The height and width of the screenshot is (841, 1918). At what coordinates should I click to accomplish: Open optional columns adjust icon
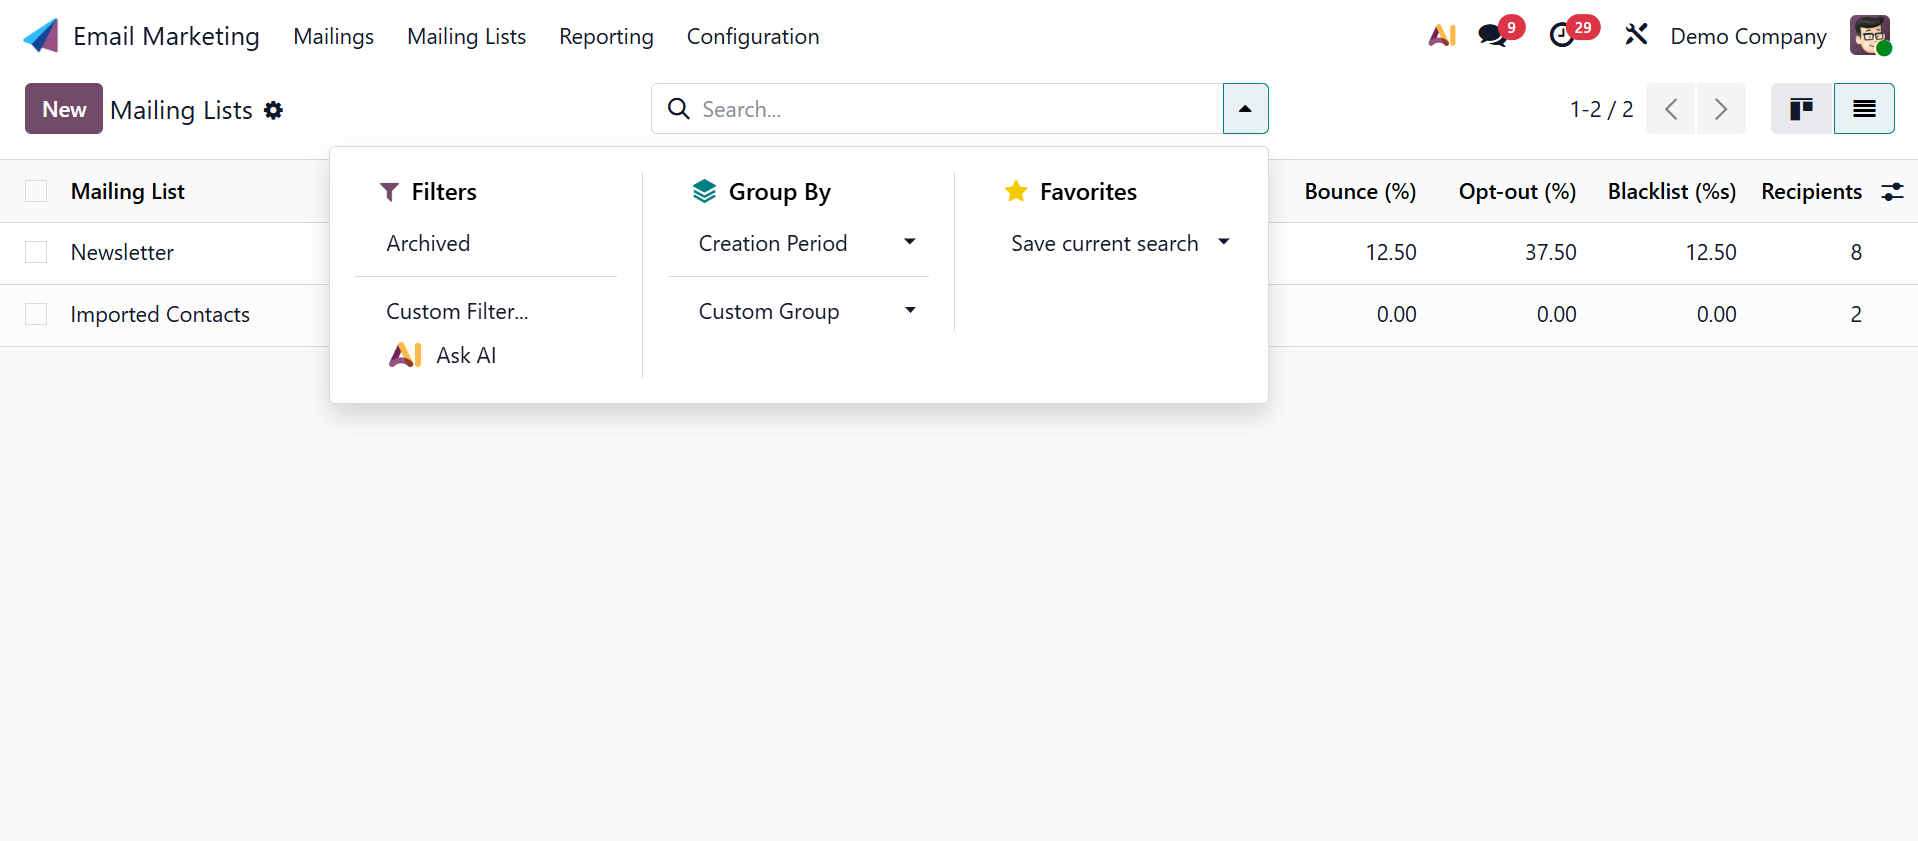coord(1892,192)
